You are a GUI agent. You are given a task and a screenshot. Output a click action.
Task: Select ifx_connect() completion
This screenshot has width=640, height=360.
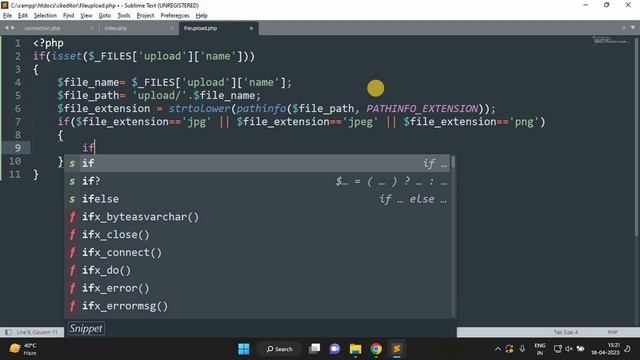click(x=257, y=252)
